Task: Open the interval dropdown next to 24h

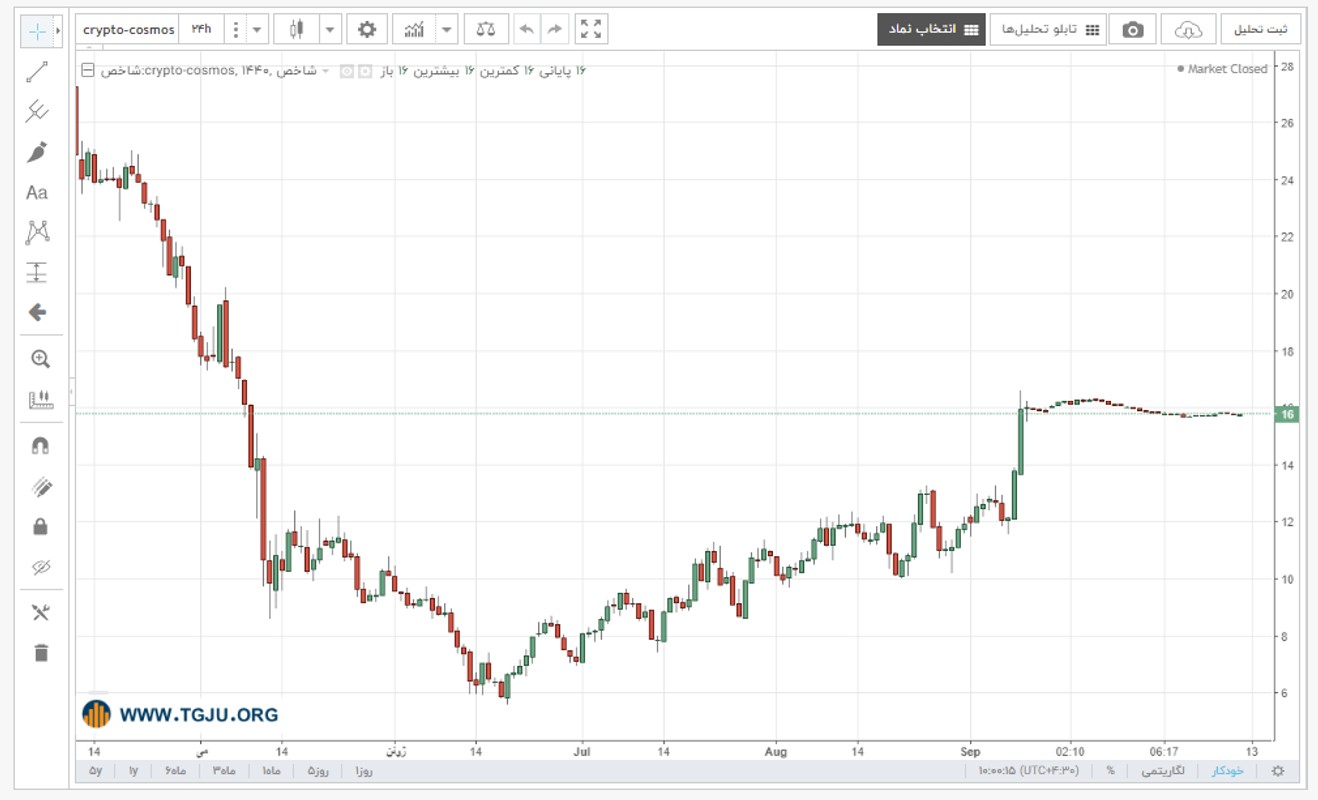Action: tap(258, 30)
